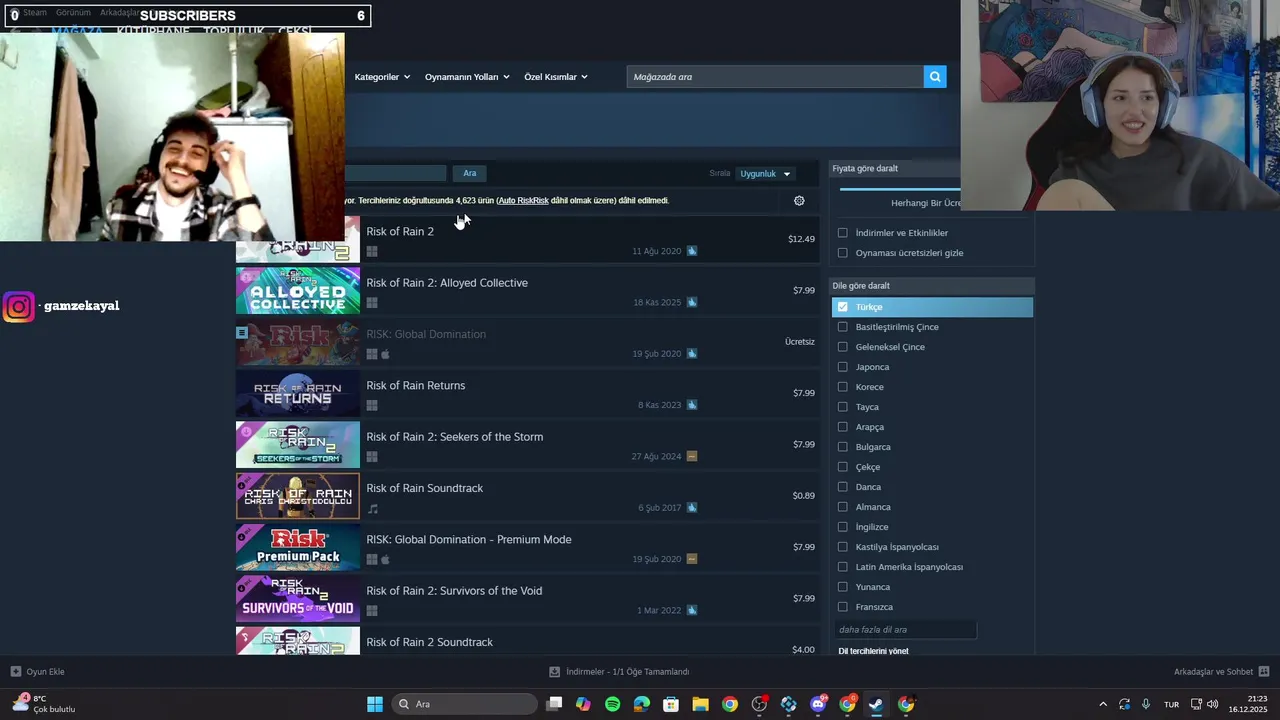Check the Japonca language filter

point(843,367)
